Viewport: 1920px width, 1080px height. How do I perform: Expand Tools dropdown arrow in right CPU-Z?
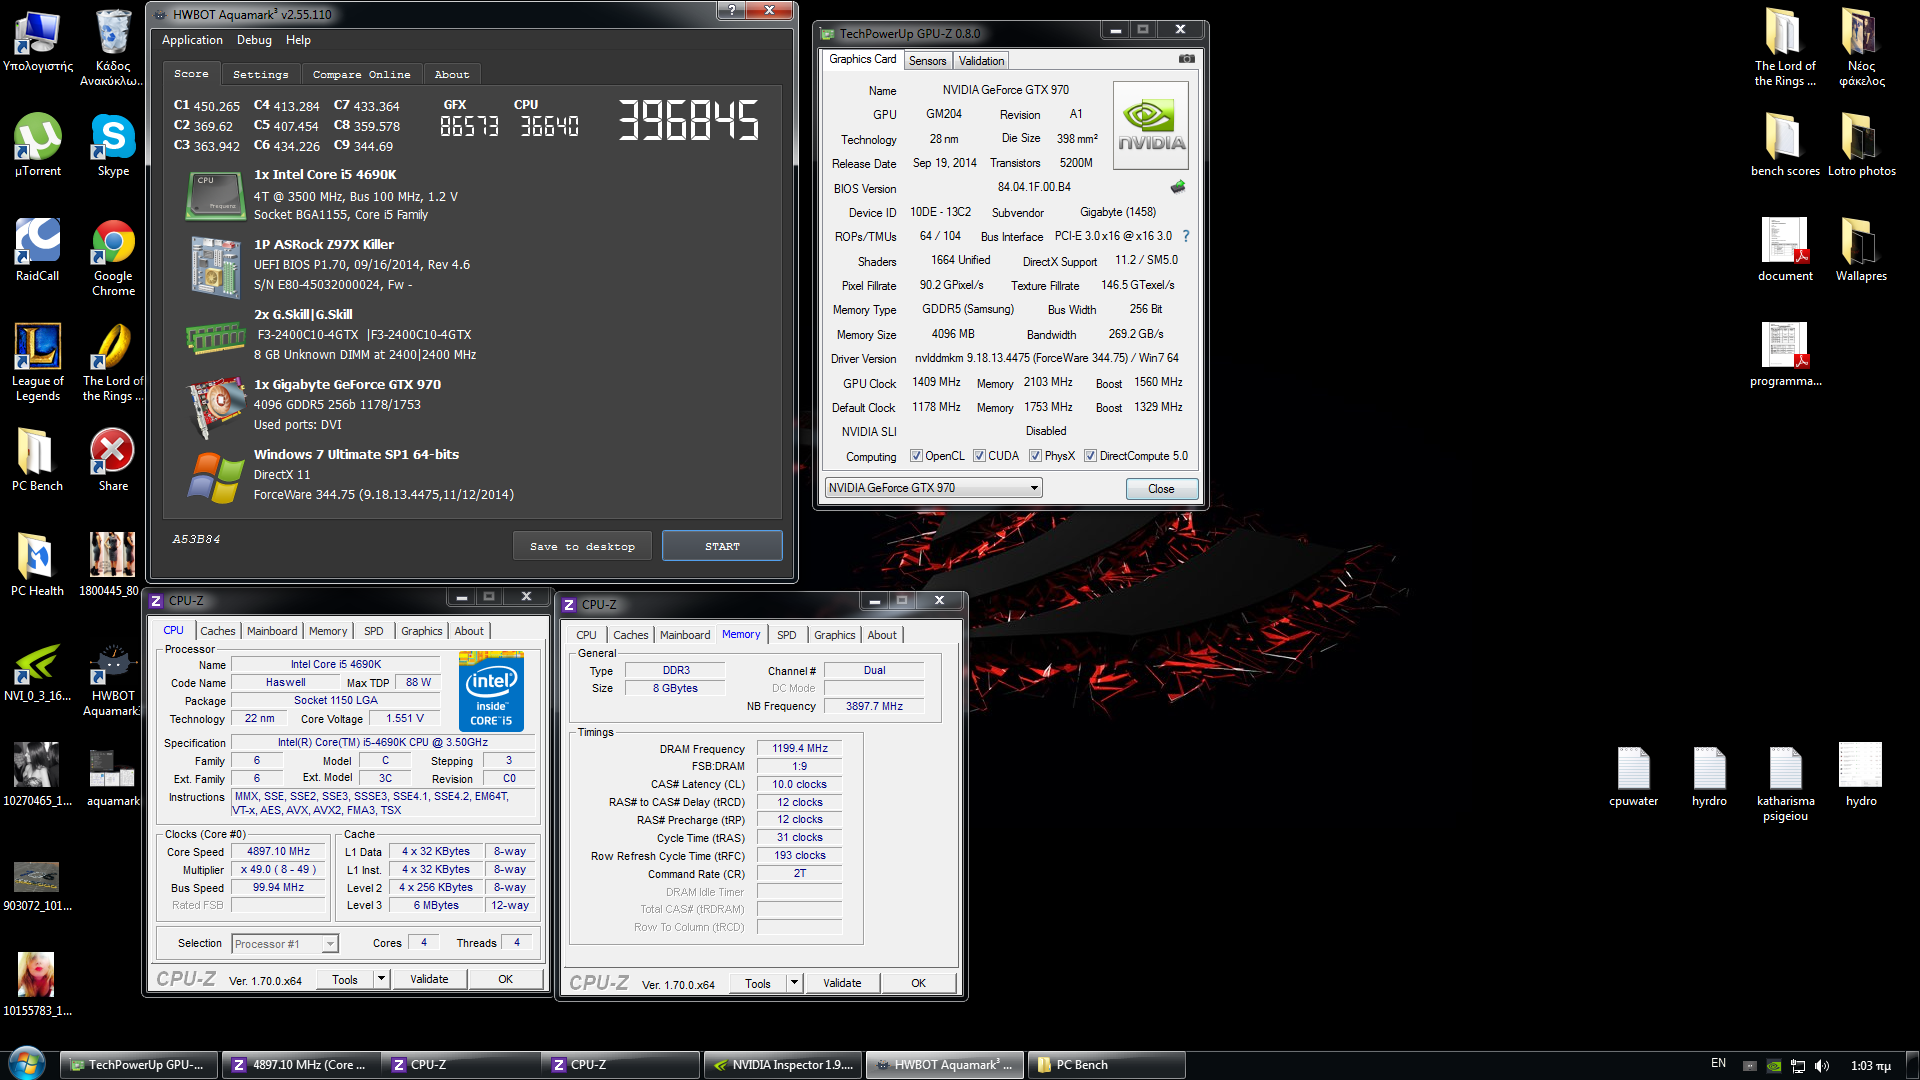pyautogui.click(x=794, y=983)
